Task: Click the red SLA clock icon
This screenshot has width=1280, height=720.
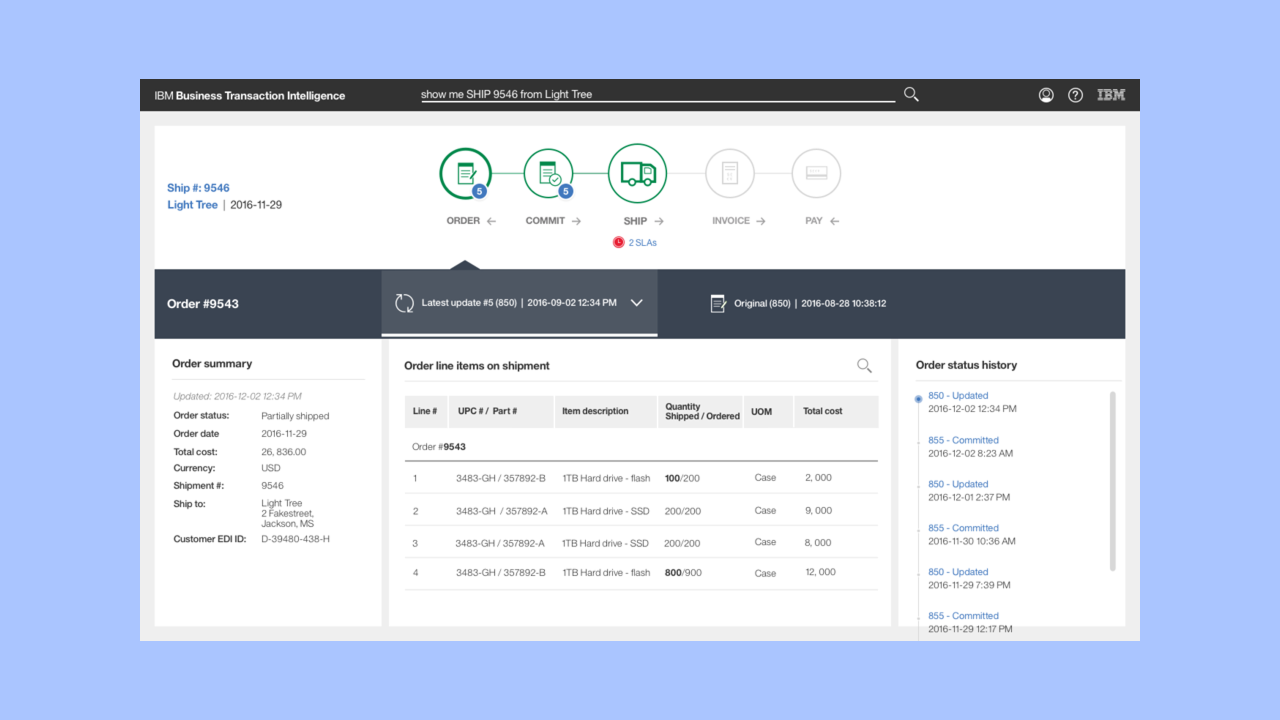Action: 619,242
